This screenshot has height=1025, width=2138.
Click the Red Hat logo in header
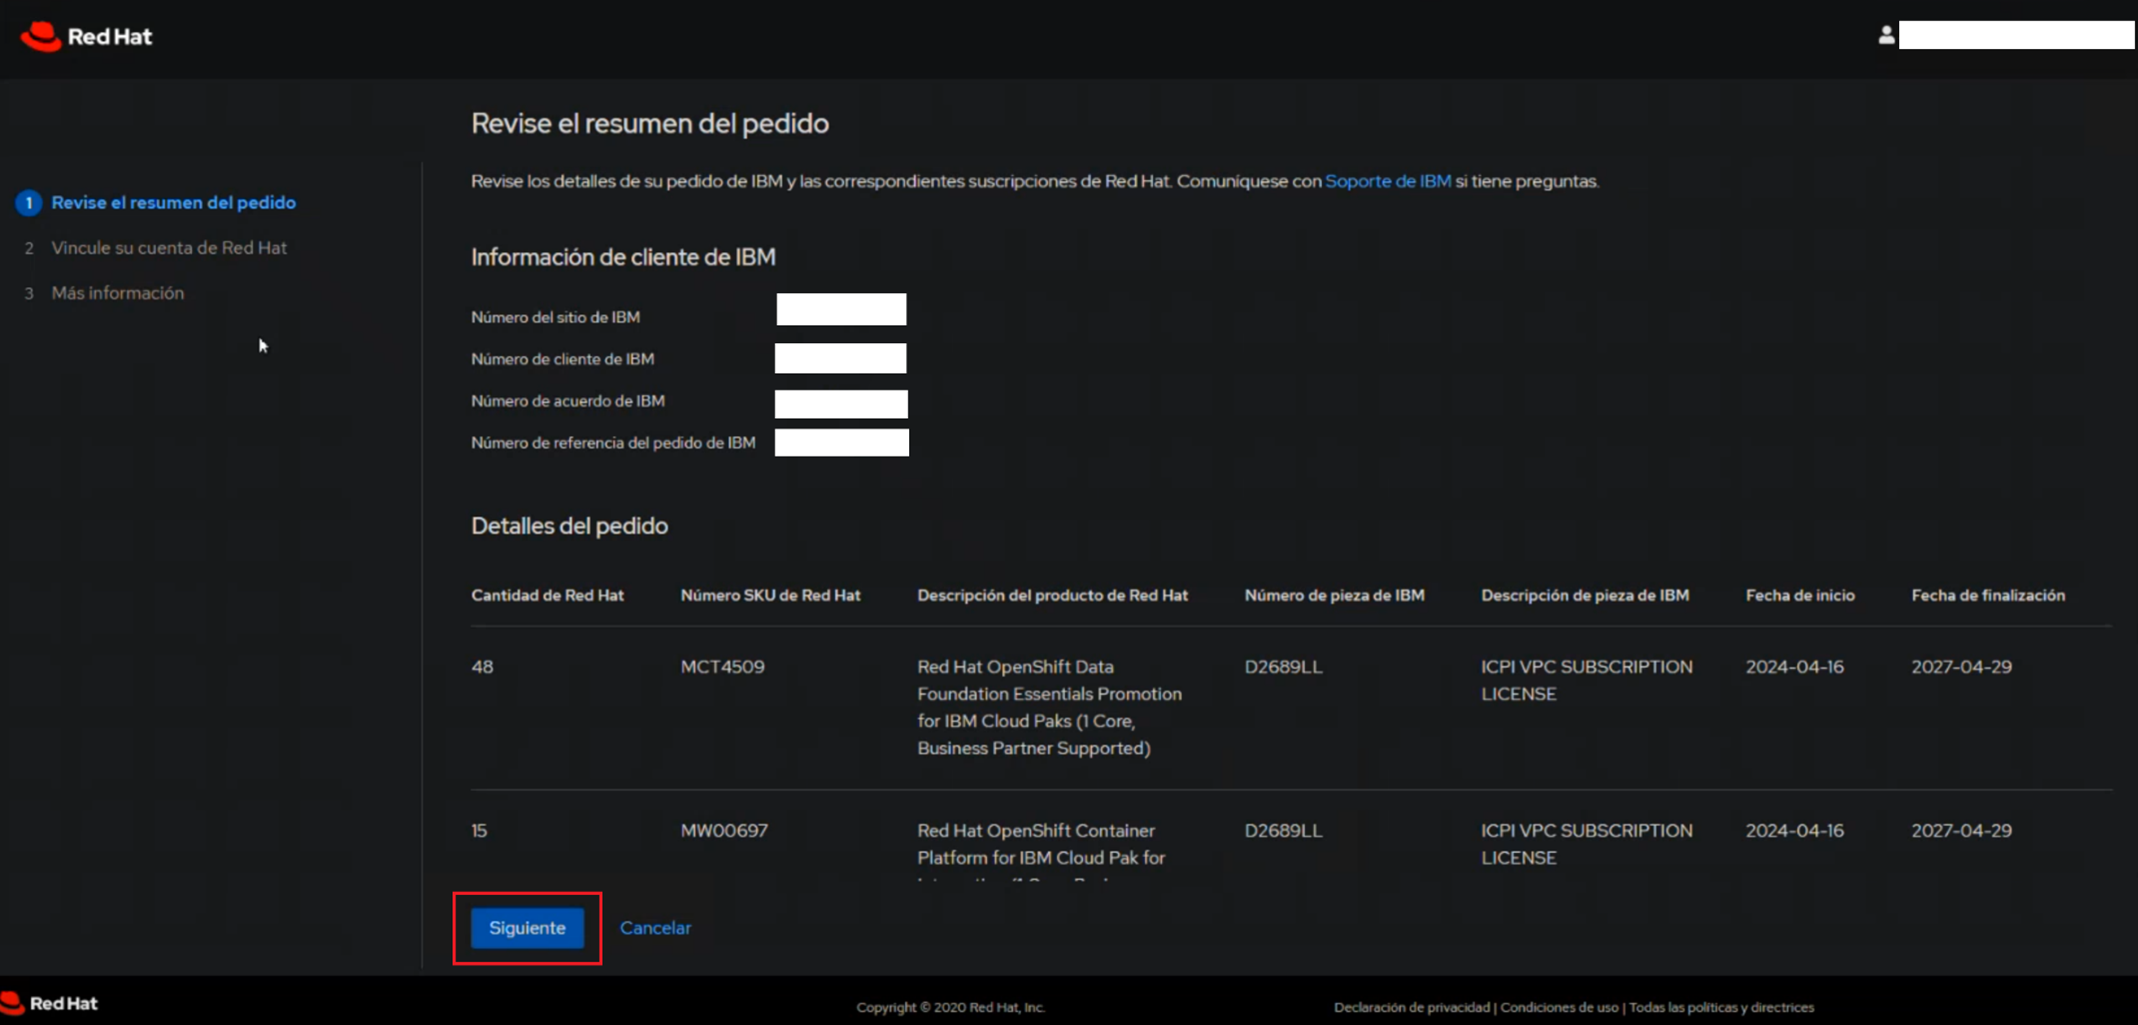pos(86,37)
